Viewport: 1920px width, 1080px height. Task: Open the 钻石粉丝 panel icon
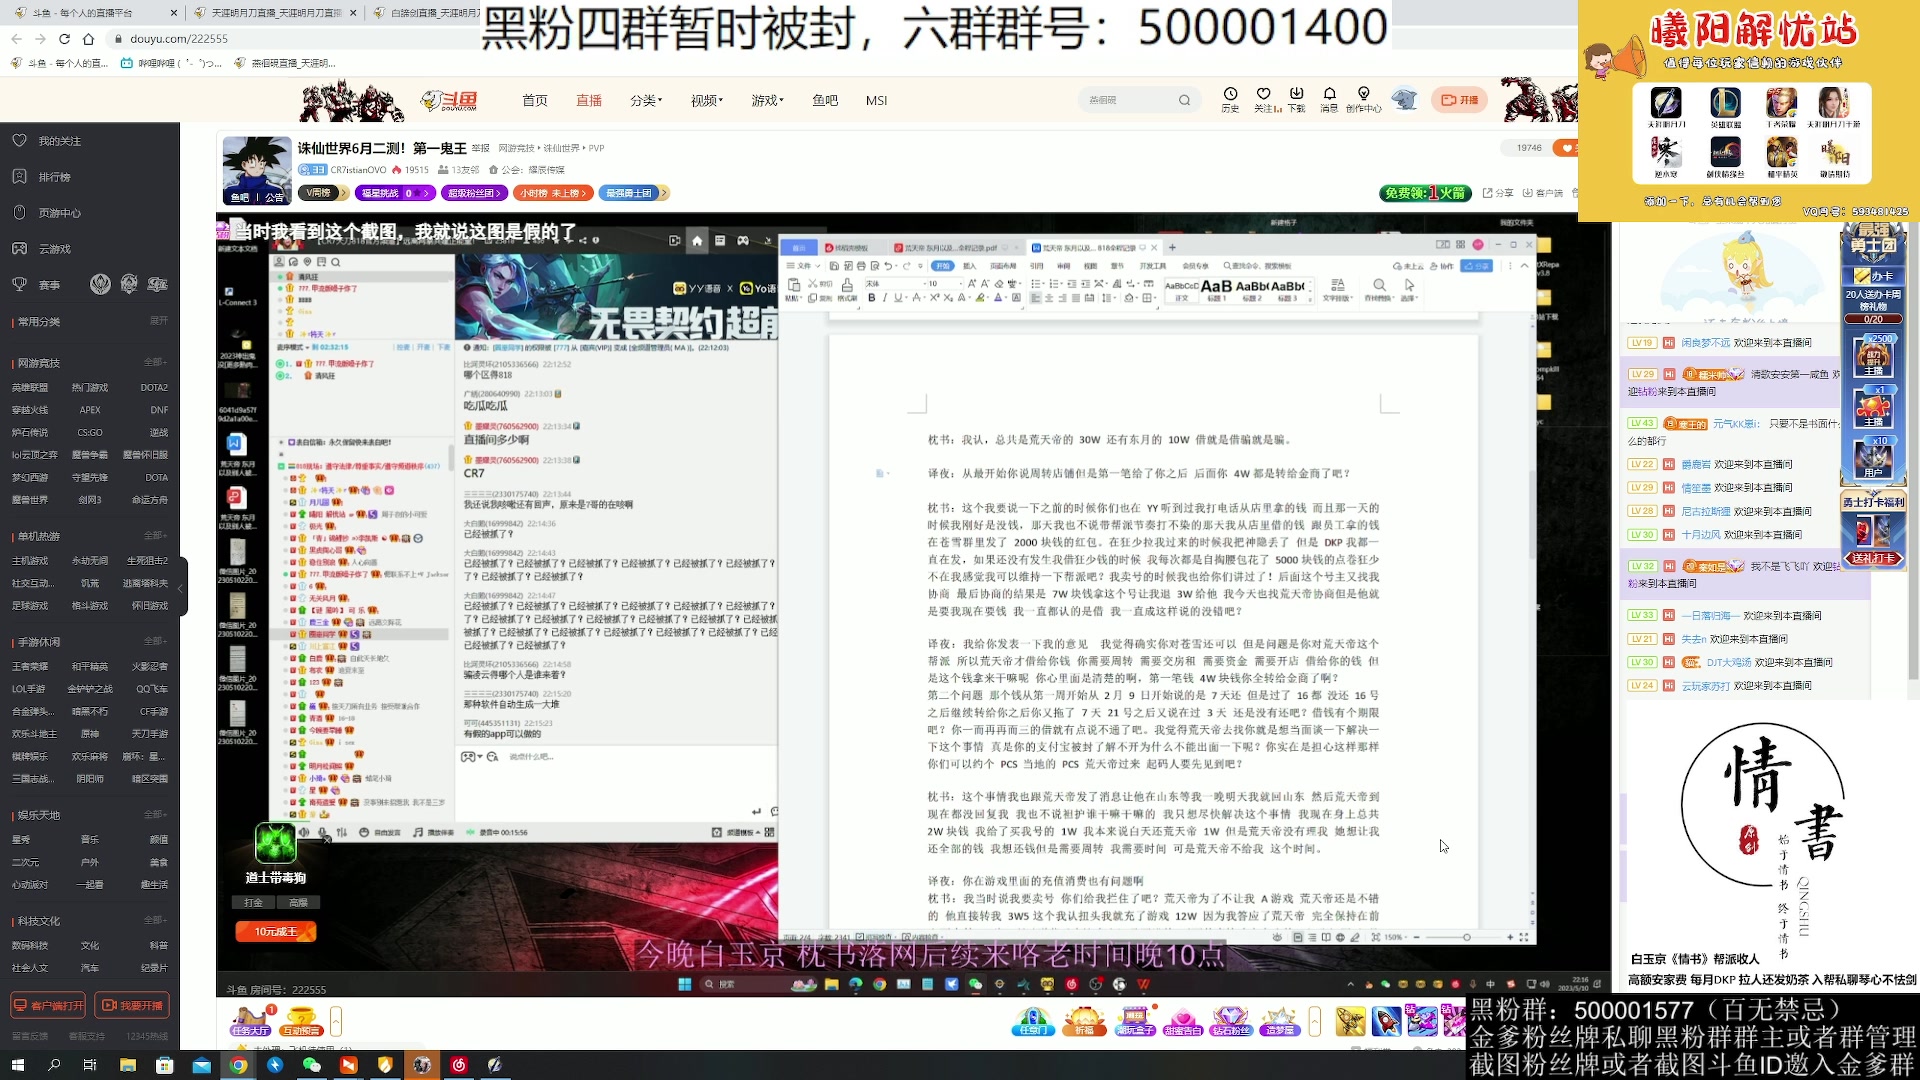click(x=1232, y=1022)
